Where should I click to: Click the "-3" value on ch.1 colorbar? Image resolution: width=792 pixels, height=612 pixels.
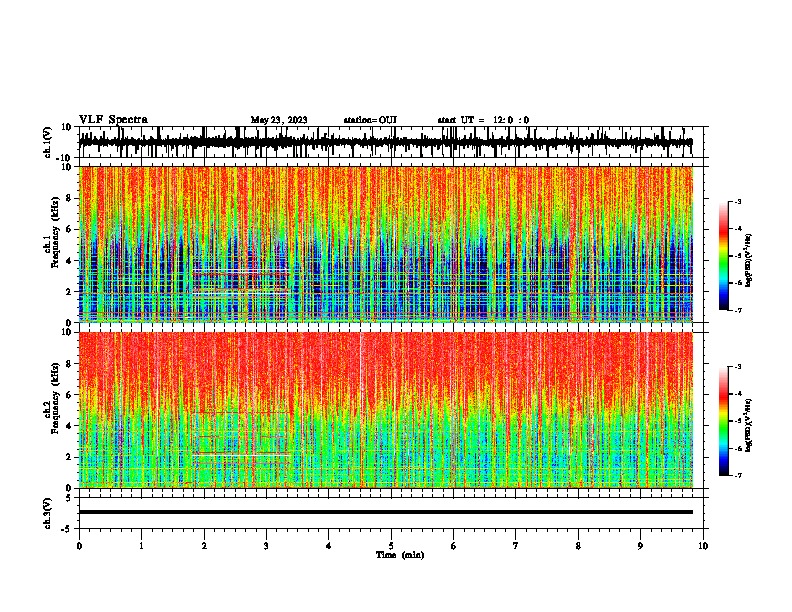(x=738, y=201)
